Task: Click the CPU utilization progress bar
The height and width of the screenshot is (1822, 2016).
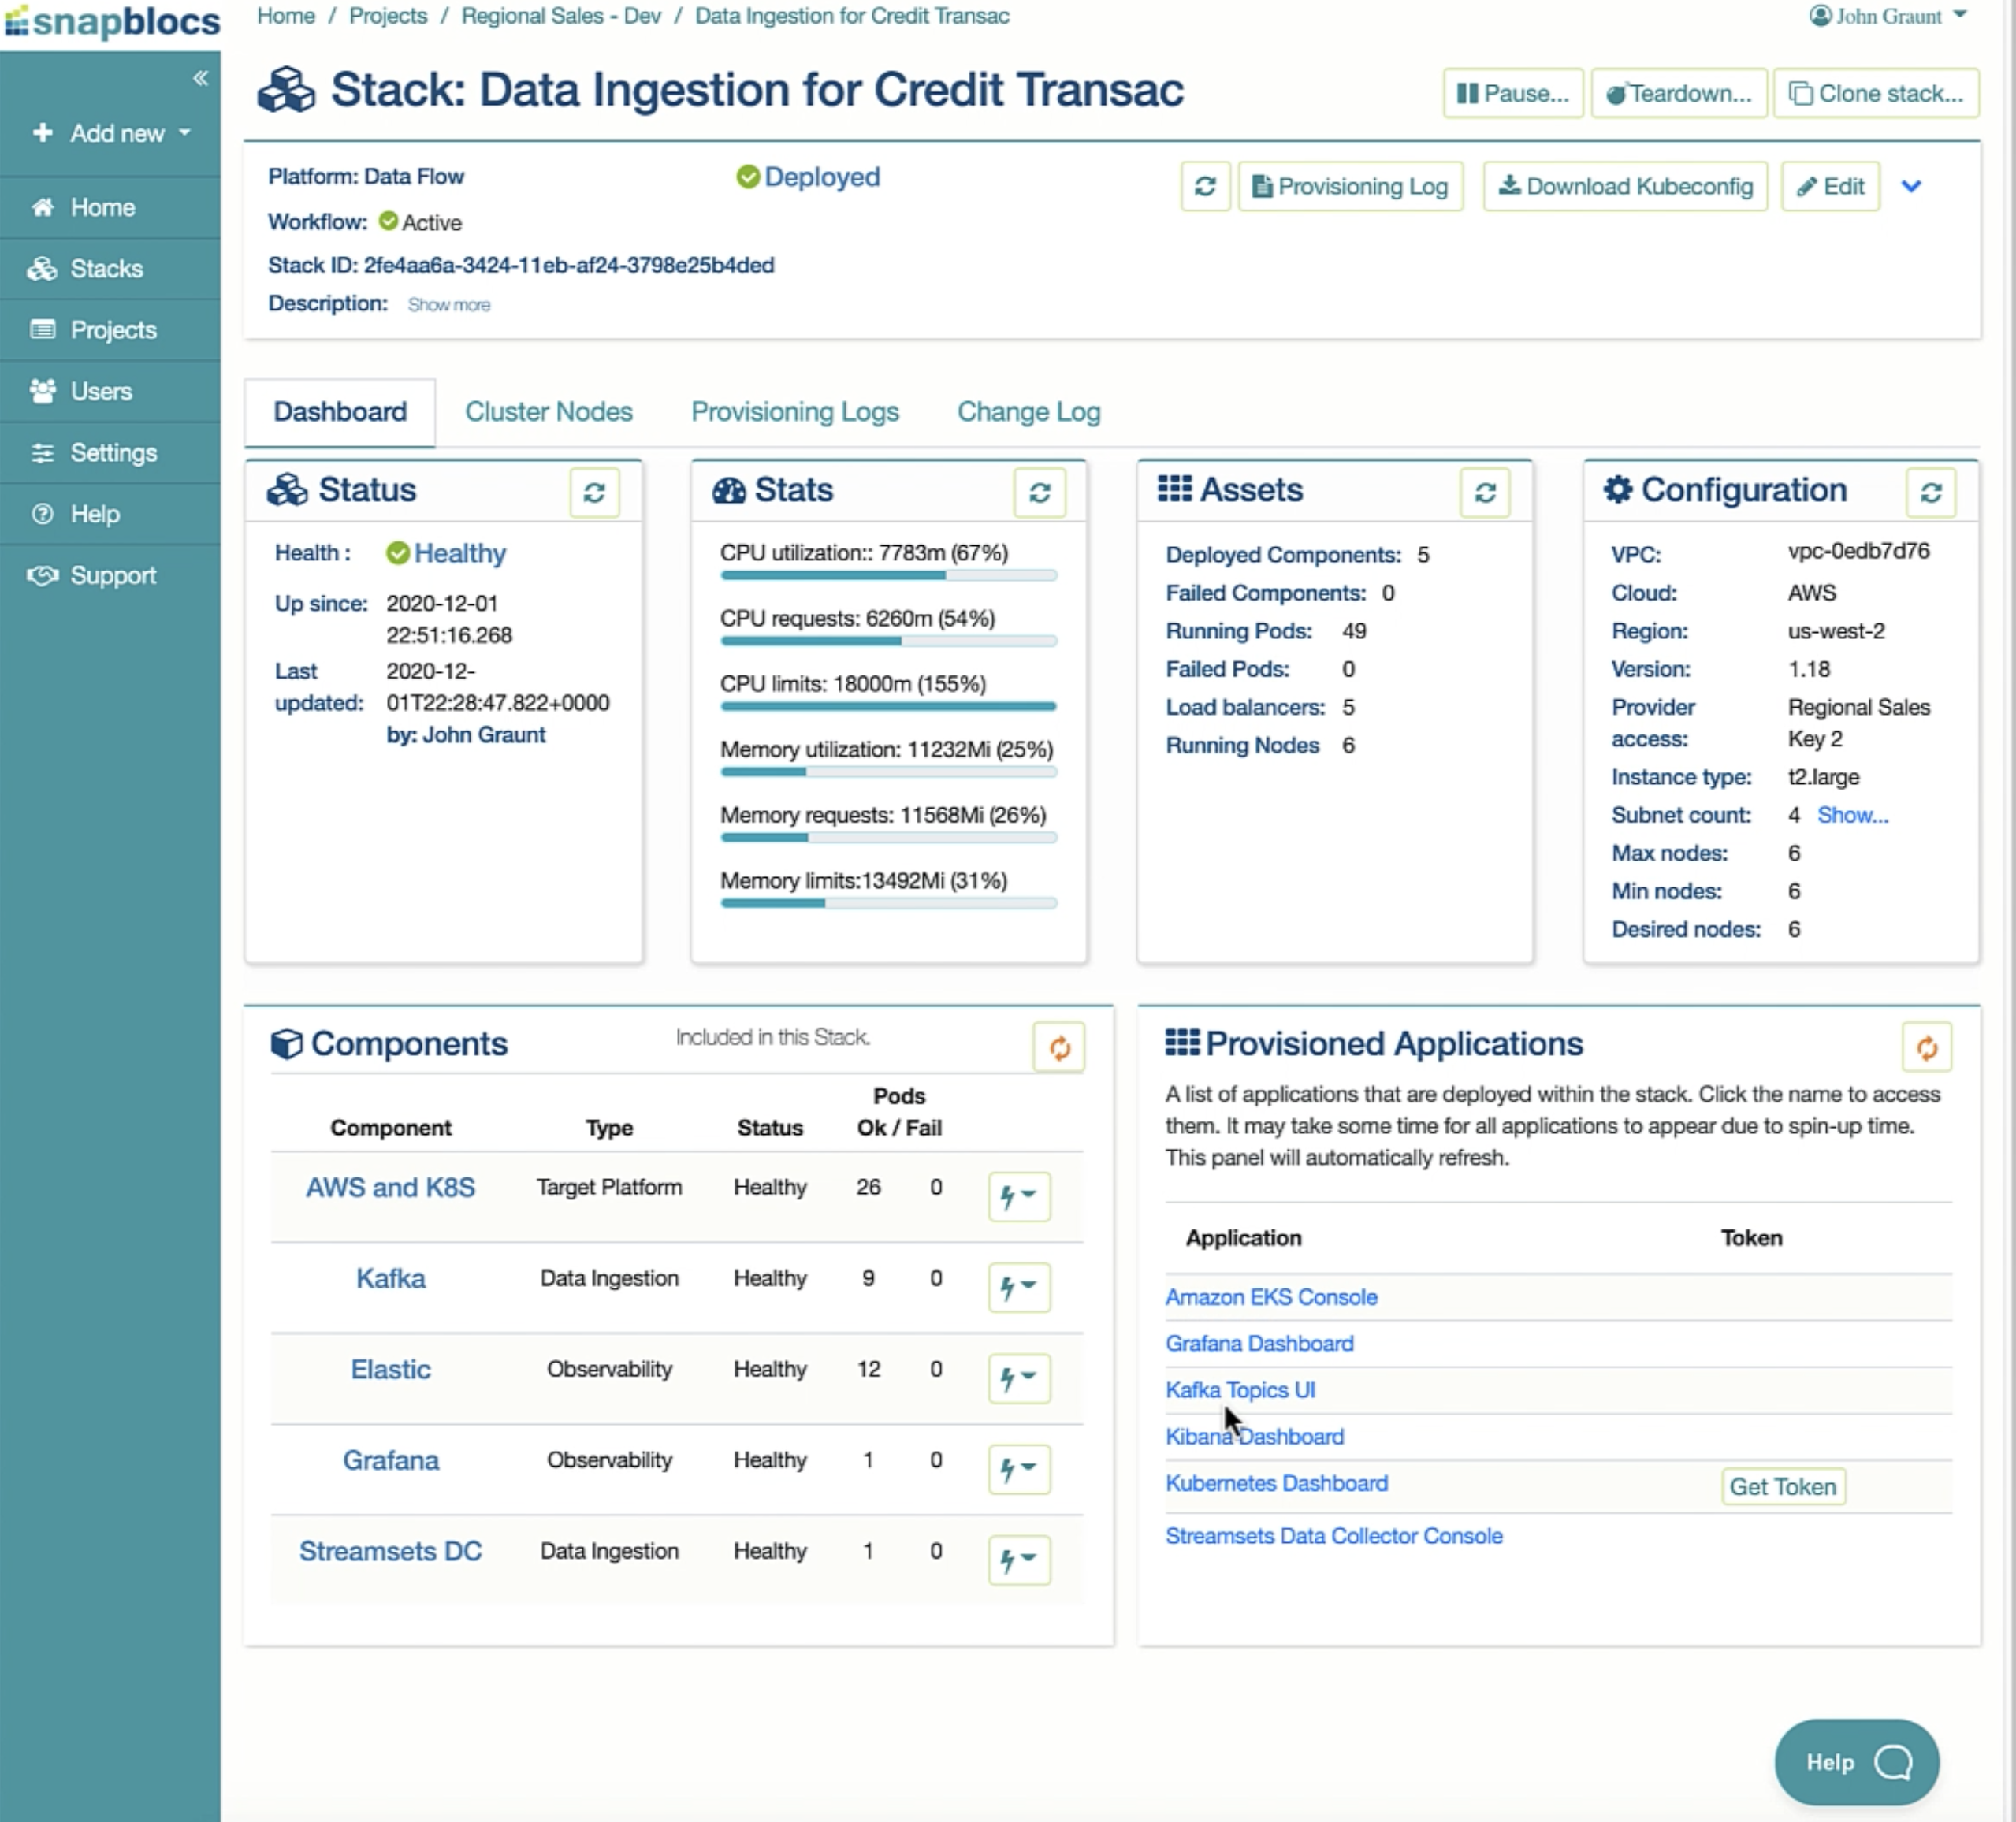Action: (x=888, y=576)
